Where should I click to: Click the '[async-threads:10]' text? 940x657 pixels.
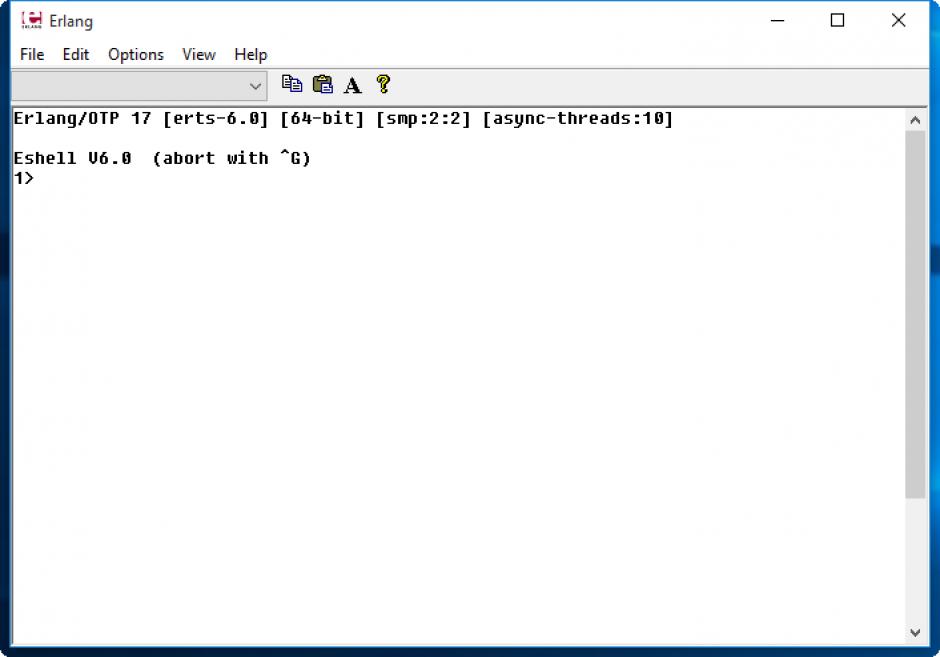578,119
